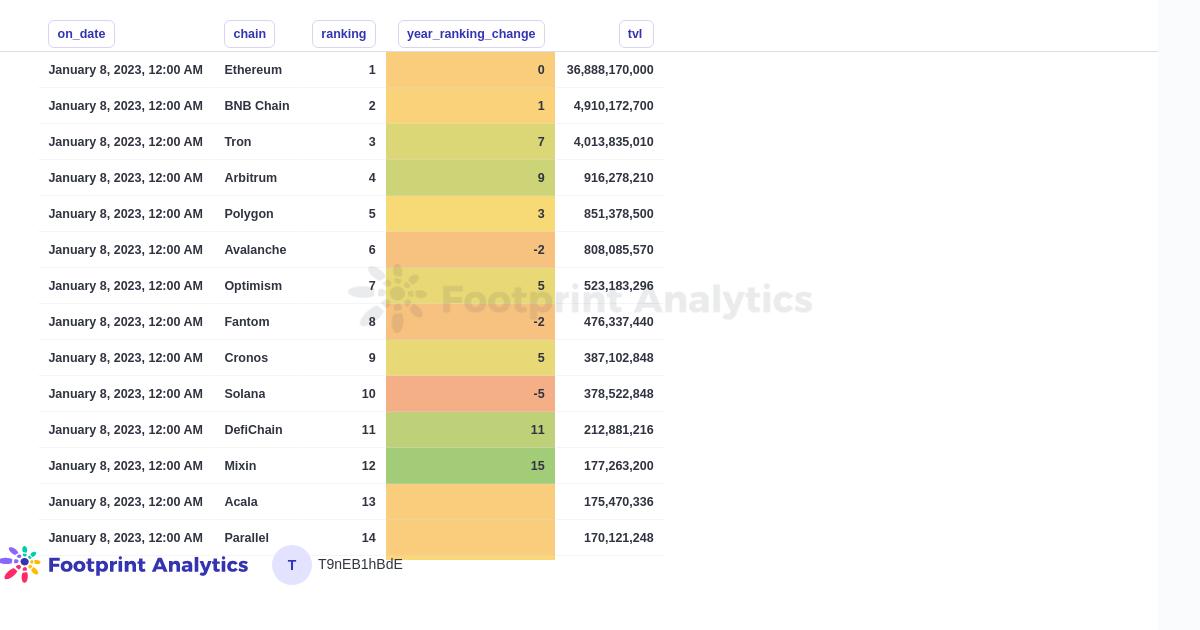Click the Footprint Analytics flower logo icon
Viewport: 1200px width, 630px height.
[x=20, y=565]
